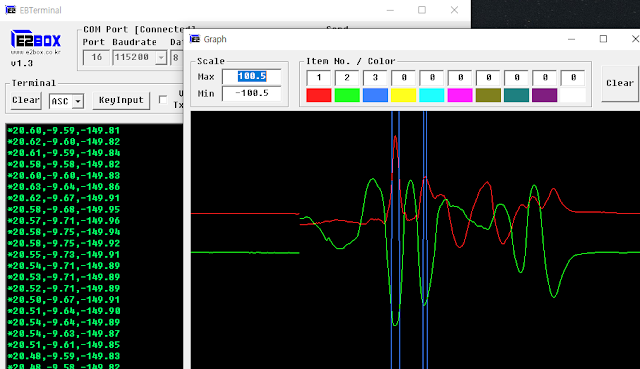Click the item number field above the white swatch
The width and height of the screenshot is (640, 369).
[573, 78]
